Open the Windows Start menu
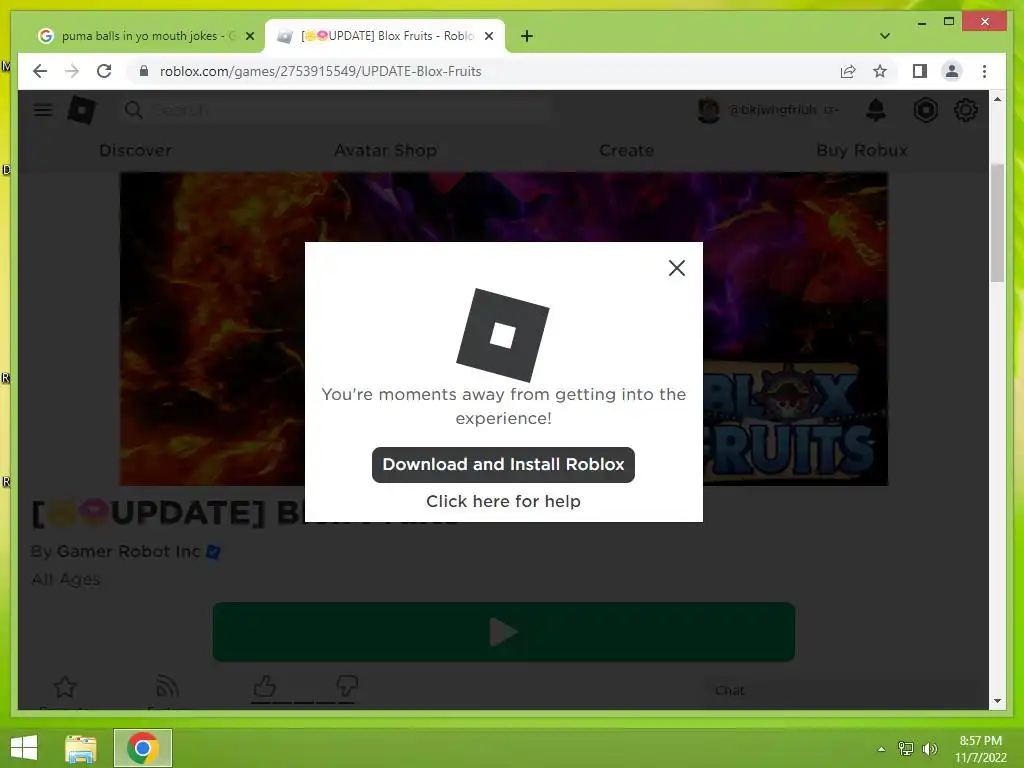 tap(24, 748)
